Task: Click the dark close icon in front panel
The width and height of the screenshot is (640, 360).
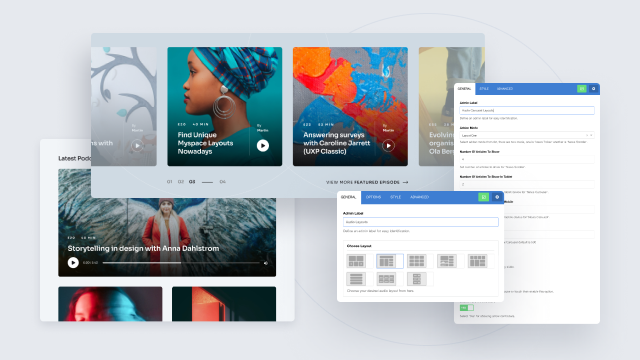Action: [497, 197]
